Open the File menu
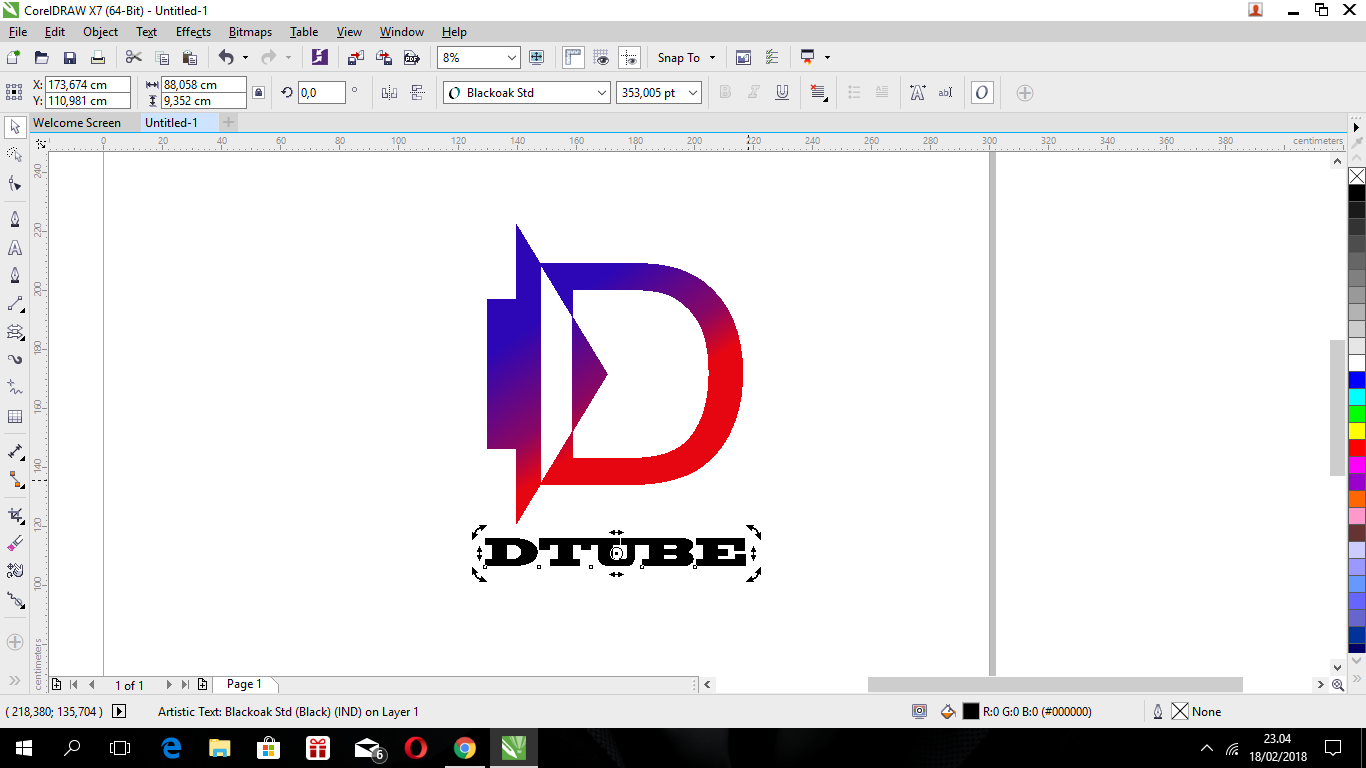Screen dimensions: 1366x768 pos(18,32)
